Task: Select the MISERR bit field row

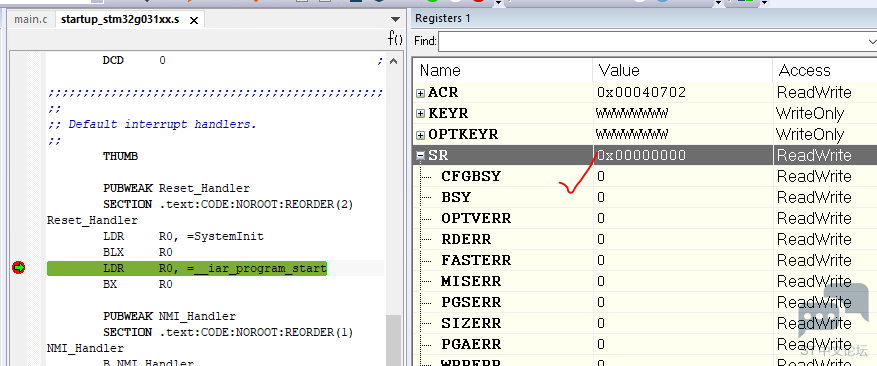Action: pos(645,281)
